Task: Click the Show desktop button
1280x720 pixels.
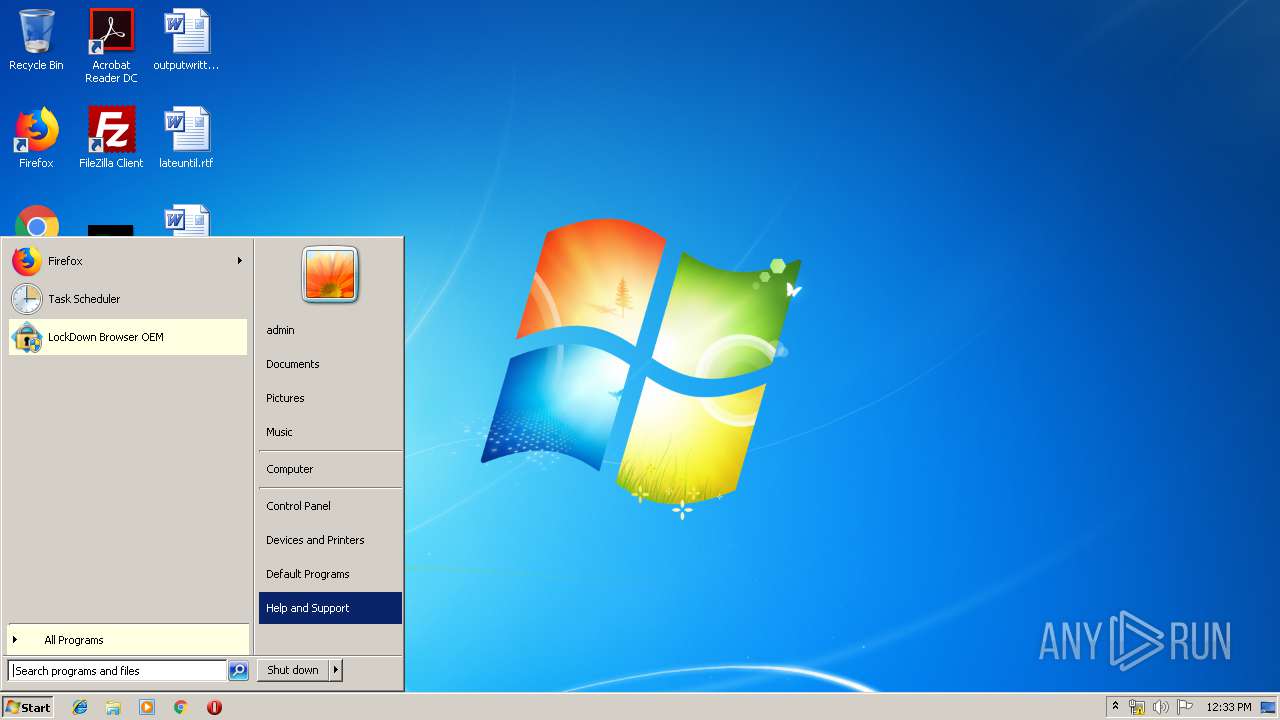Action: [1269, 707]
